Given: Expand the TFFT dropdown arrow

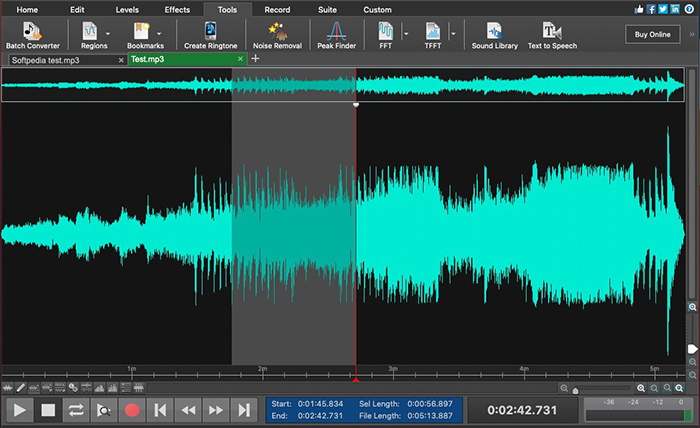Looking at the screenshot, I should coord(453,33).
